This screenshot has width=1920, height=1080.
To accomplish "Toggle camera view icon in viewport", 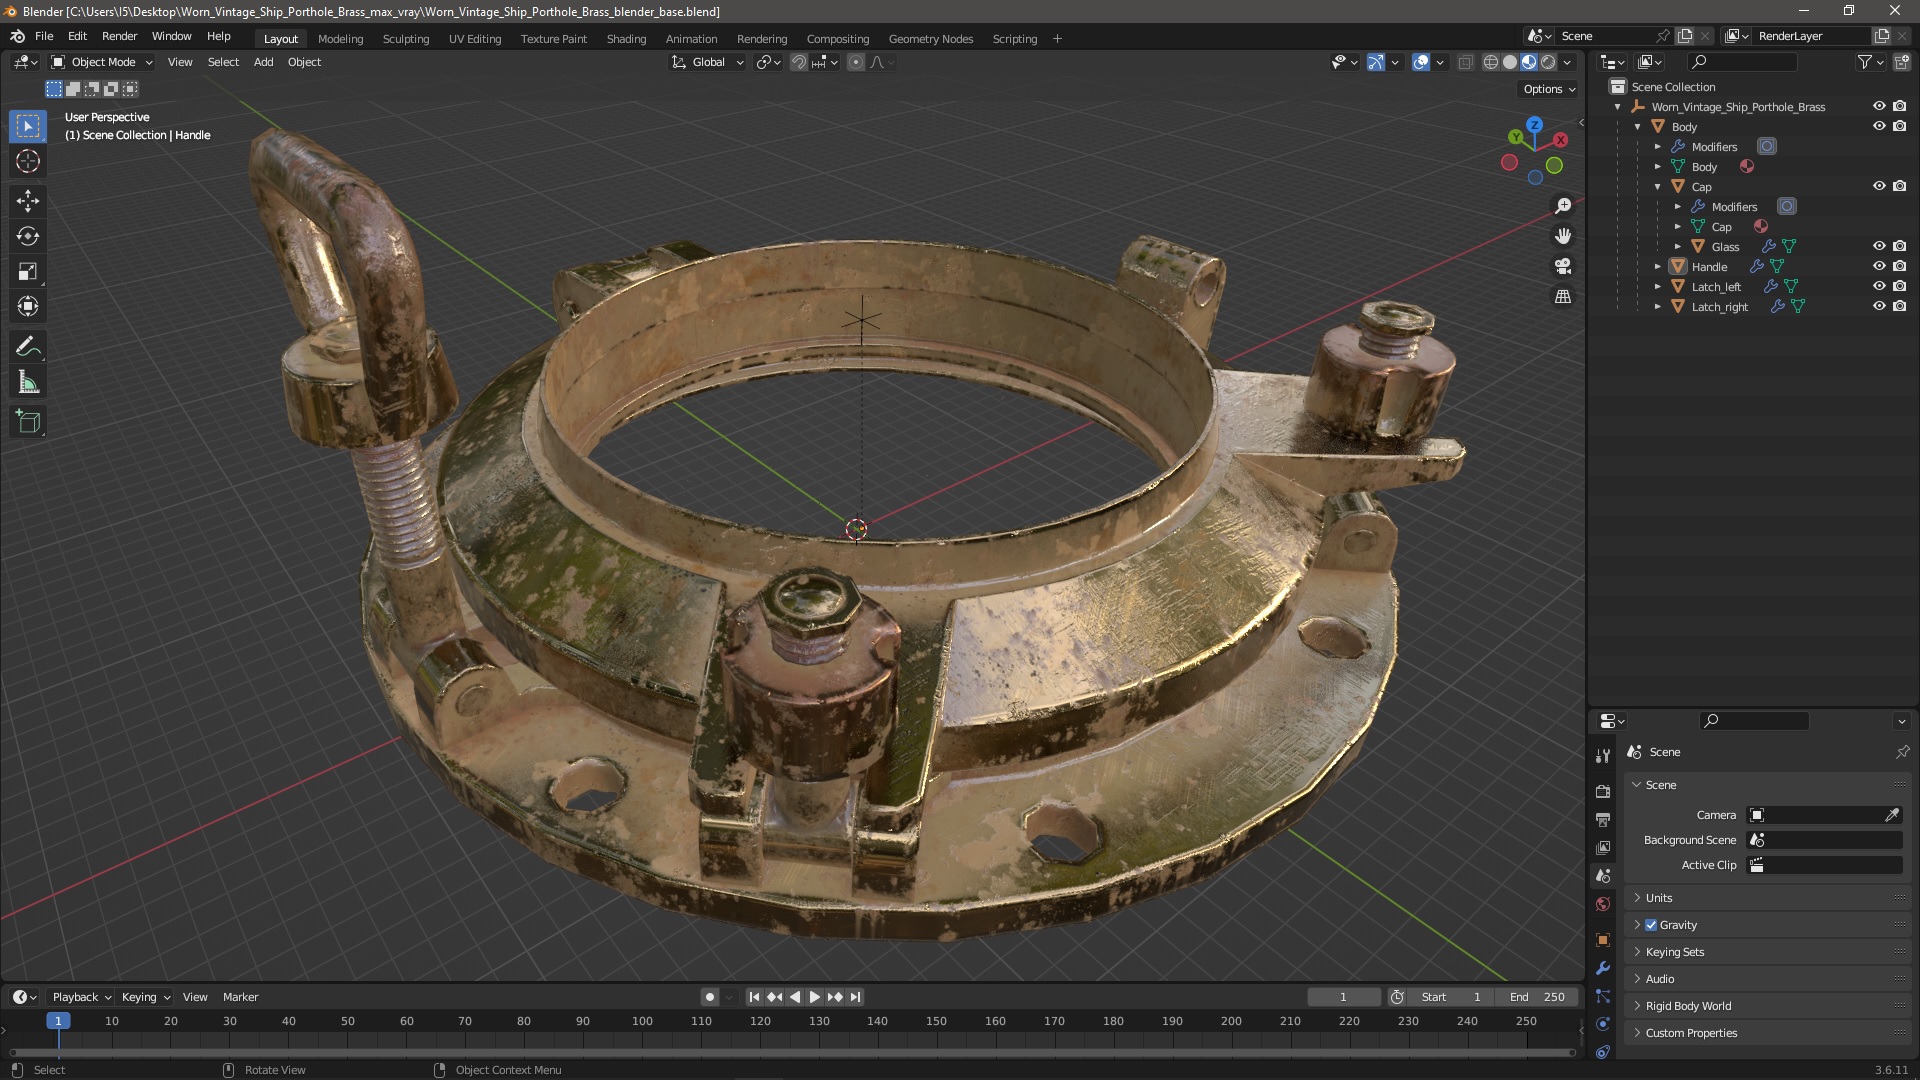I will [x=1563, y=266].
